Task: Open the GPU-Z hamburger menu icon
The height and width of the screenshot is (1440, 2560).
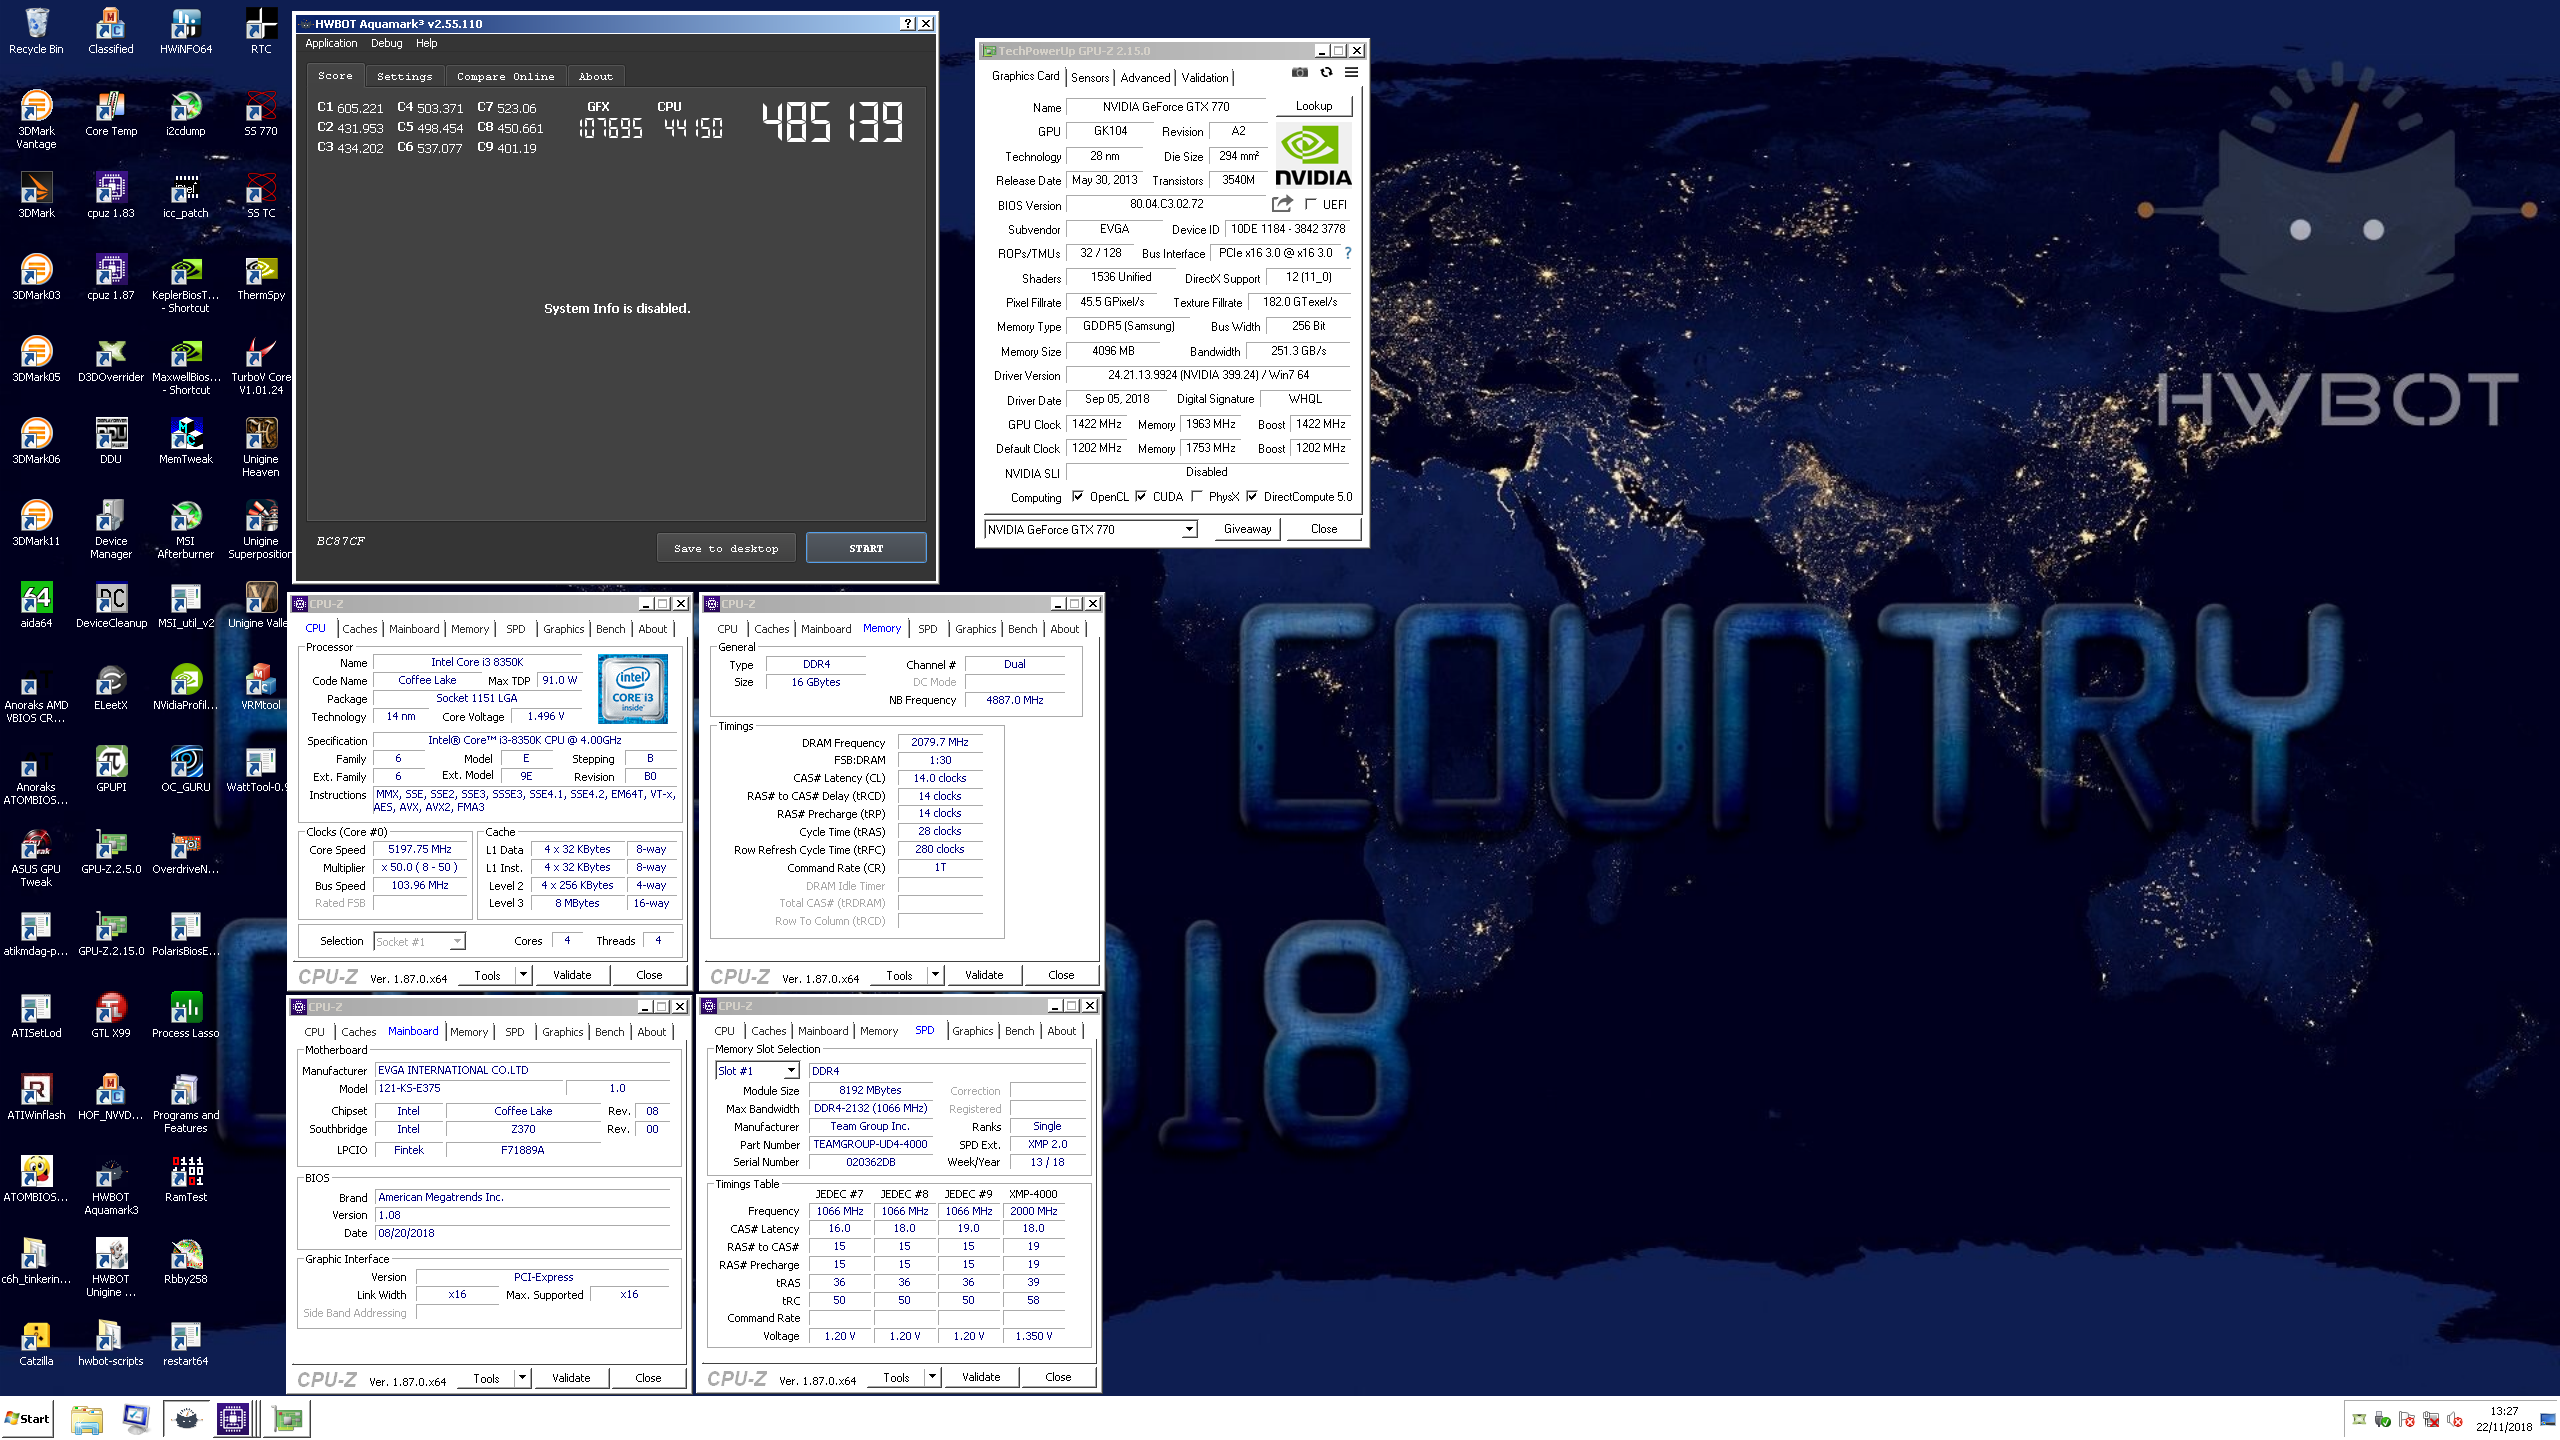Action: pyautogui.click(x=1351, y=72)
